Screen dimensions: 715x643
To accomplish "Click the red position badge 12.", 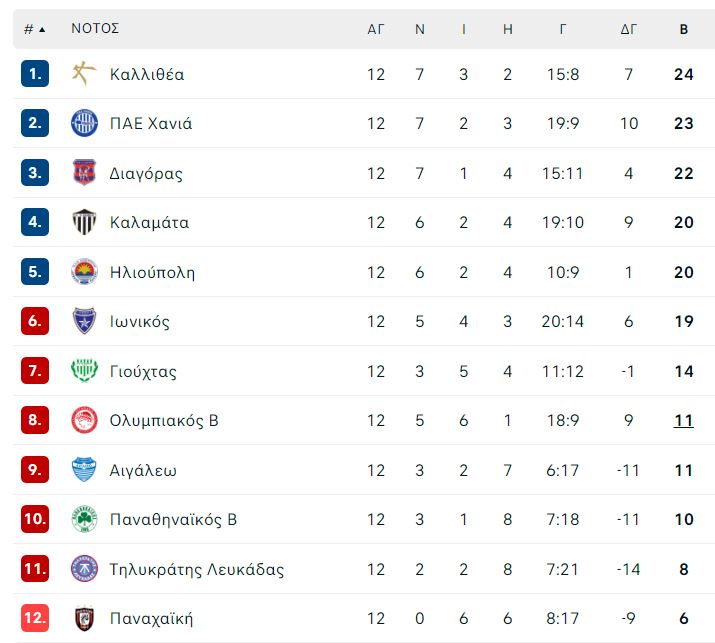I will (35, 618).
